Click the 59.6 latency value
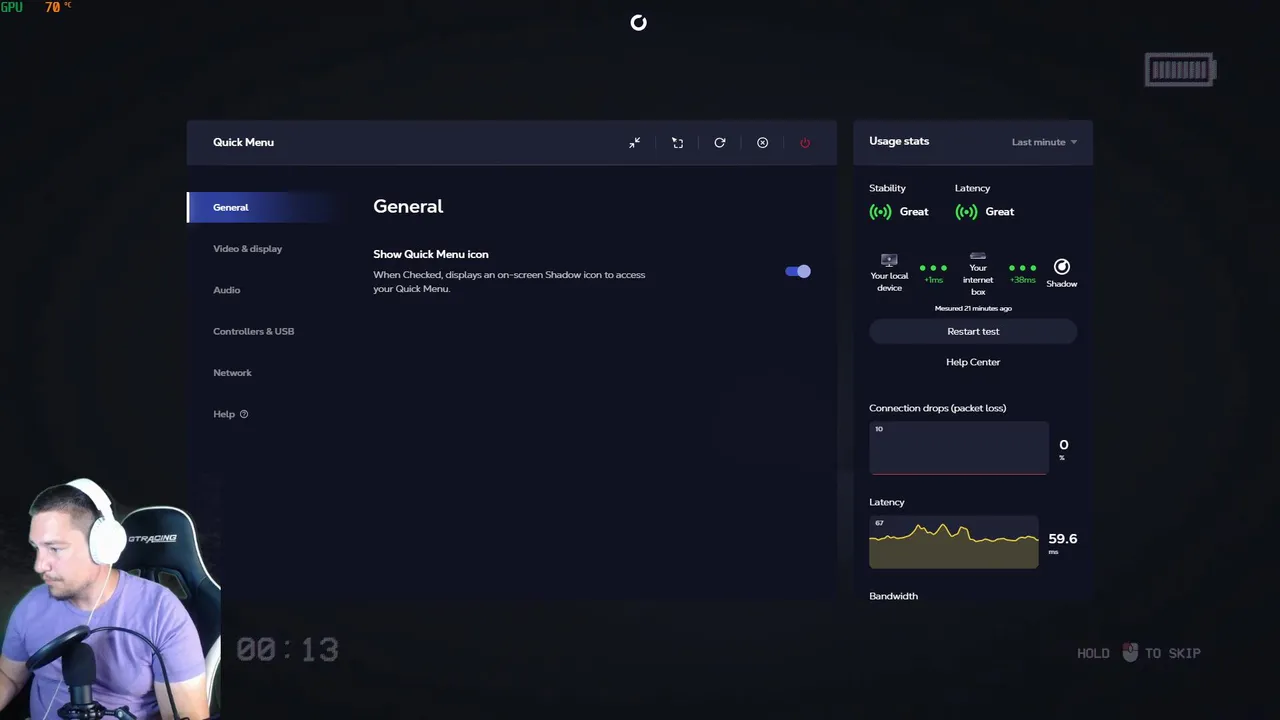 [1063, 538]
